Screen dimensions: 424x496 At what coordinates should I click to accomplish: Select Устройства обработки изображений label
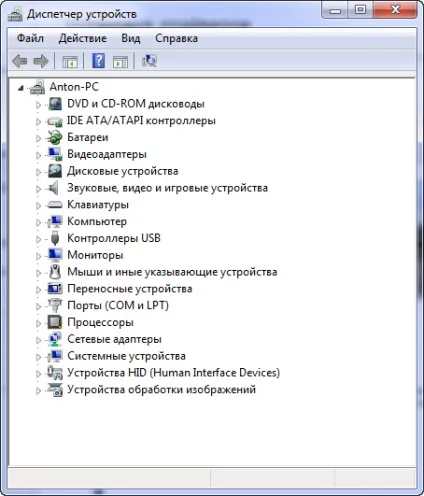[161, 390]
